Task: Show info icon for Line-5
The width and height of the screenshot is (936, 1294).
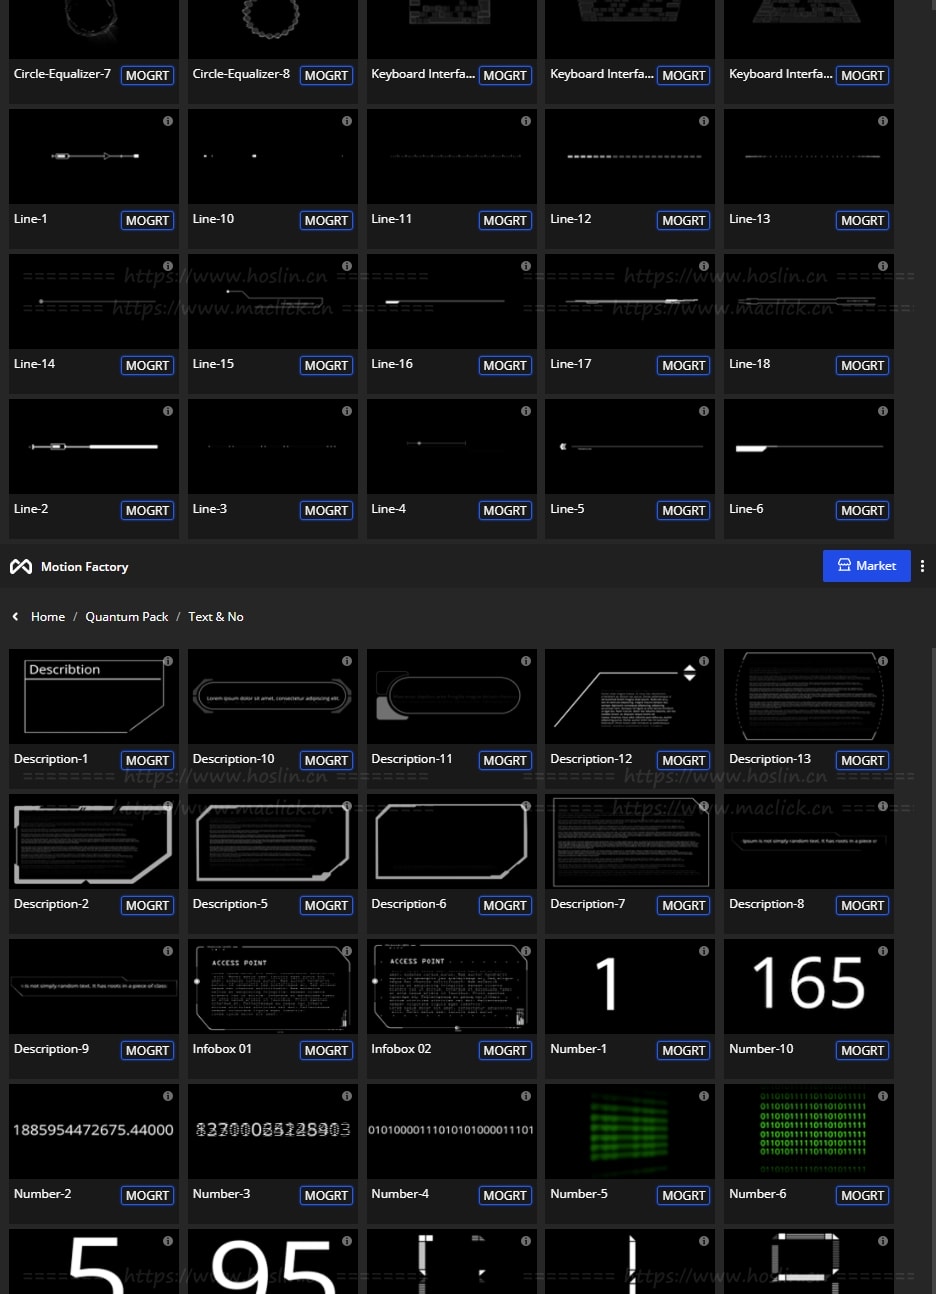Action: pyautogui.click(x=704, y=411)
